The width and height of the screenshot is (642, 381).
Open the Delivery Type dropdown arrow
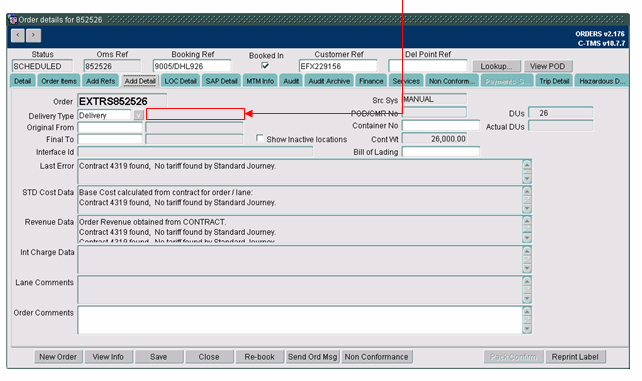(x=139, y=115)
